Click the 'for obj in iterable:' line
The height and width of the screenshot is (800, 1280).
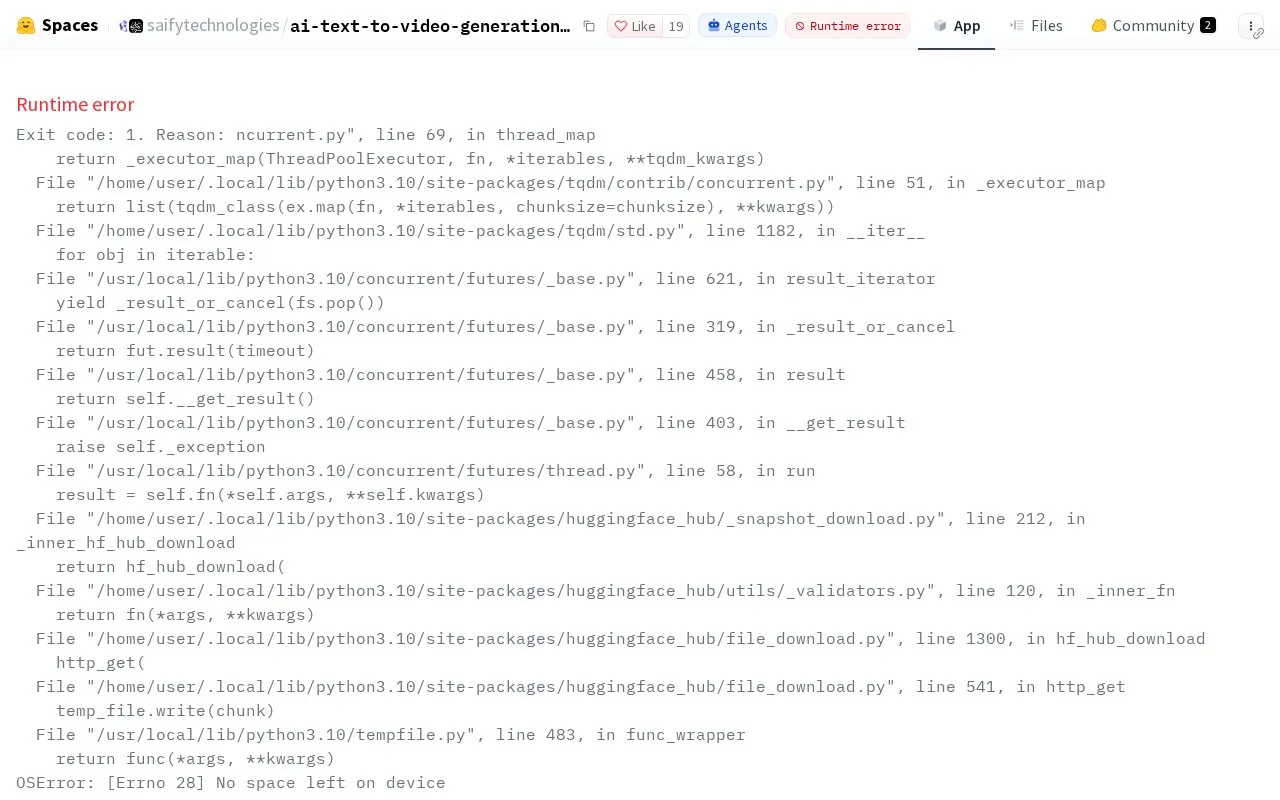click(155, 254)
